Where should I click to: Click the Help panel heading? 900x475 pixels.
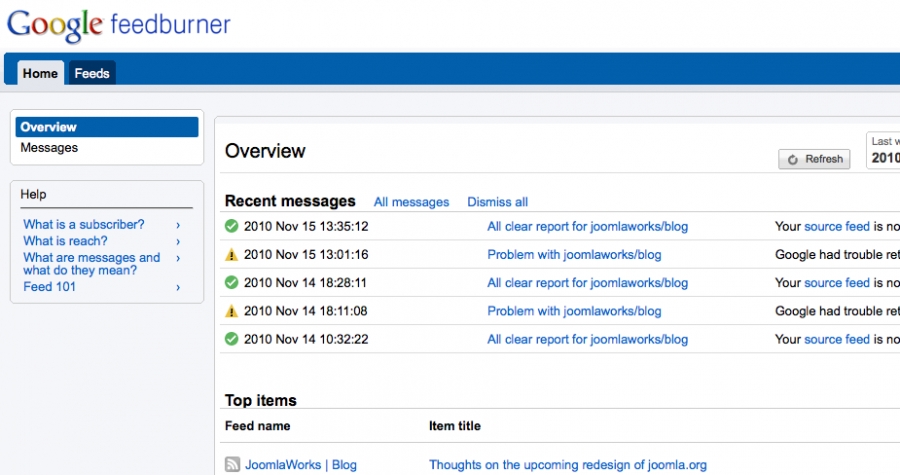(33, 194)
